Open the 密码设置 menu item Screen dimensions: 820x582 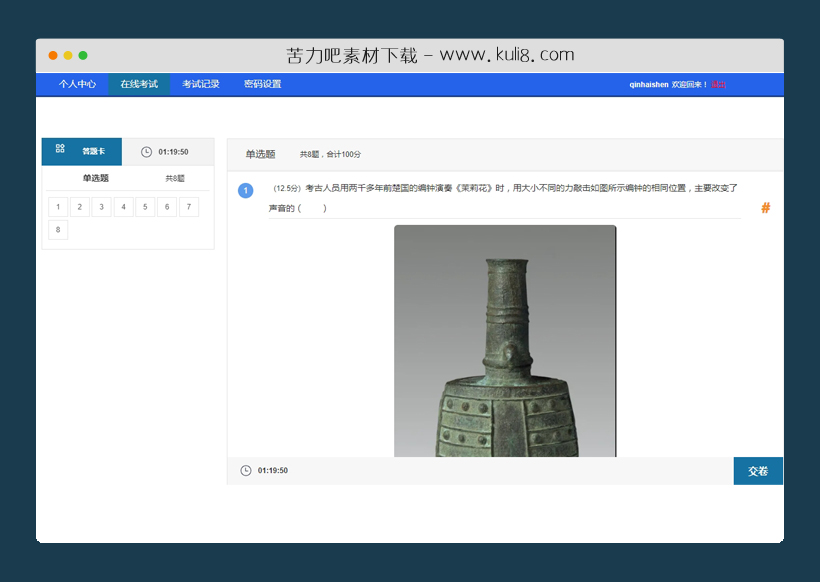(262, 84)
